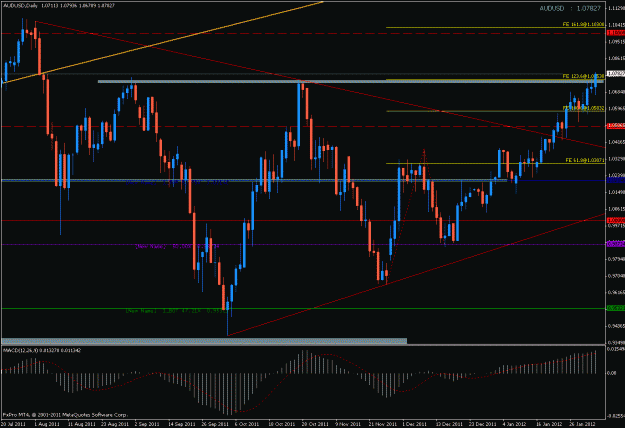Image resolution: width=625 pixels, height=428 pixels.
Task: Click the white current price tag on axis
Action: pyautogui.click(x=615, y=74)
